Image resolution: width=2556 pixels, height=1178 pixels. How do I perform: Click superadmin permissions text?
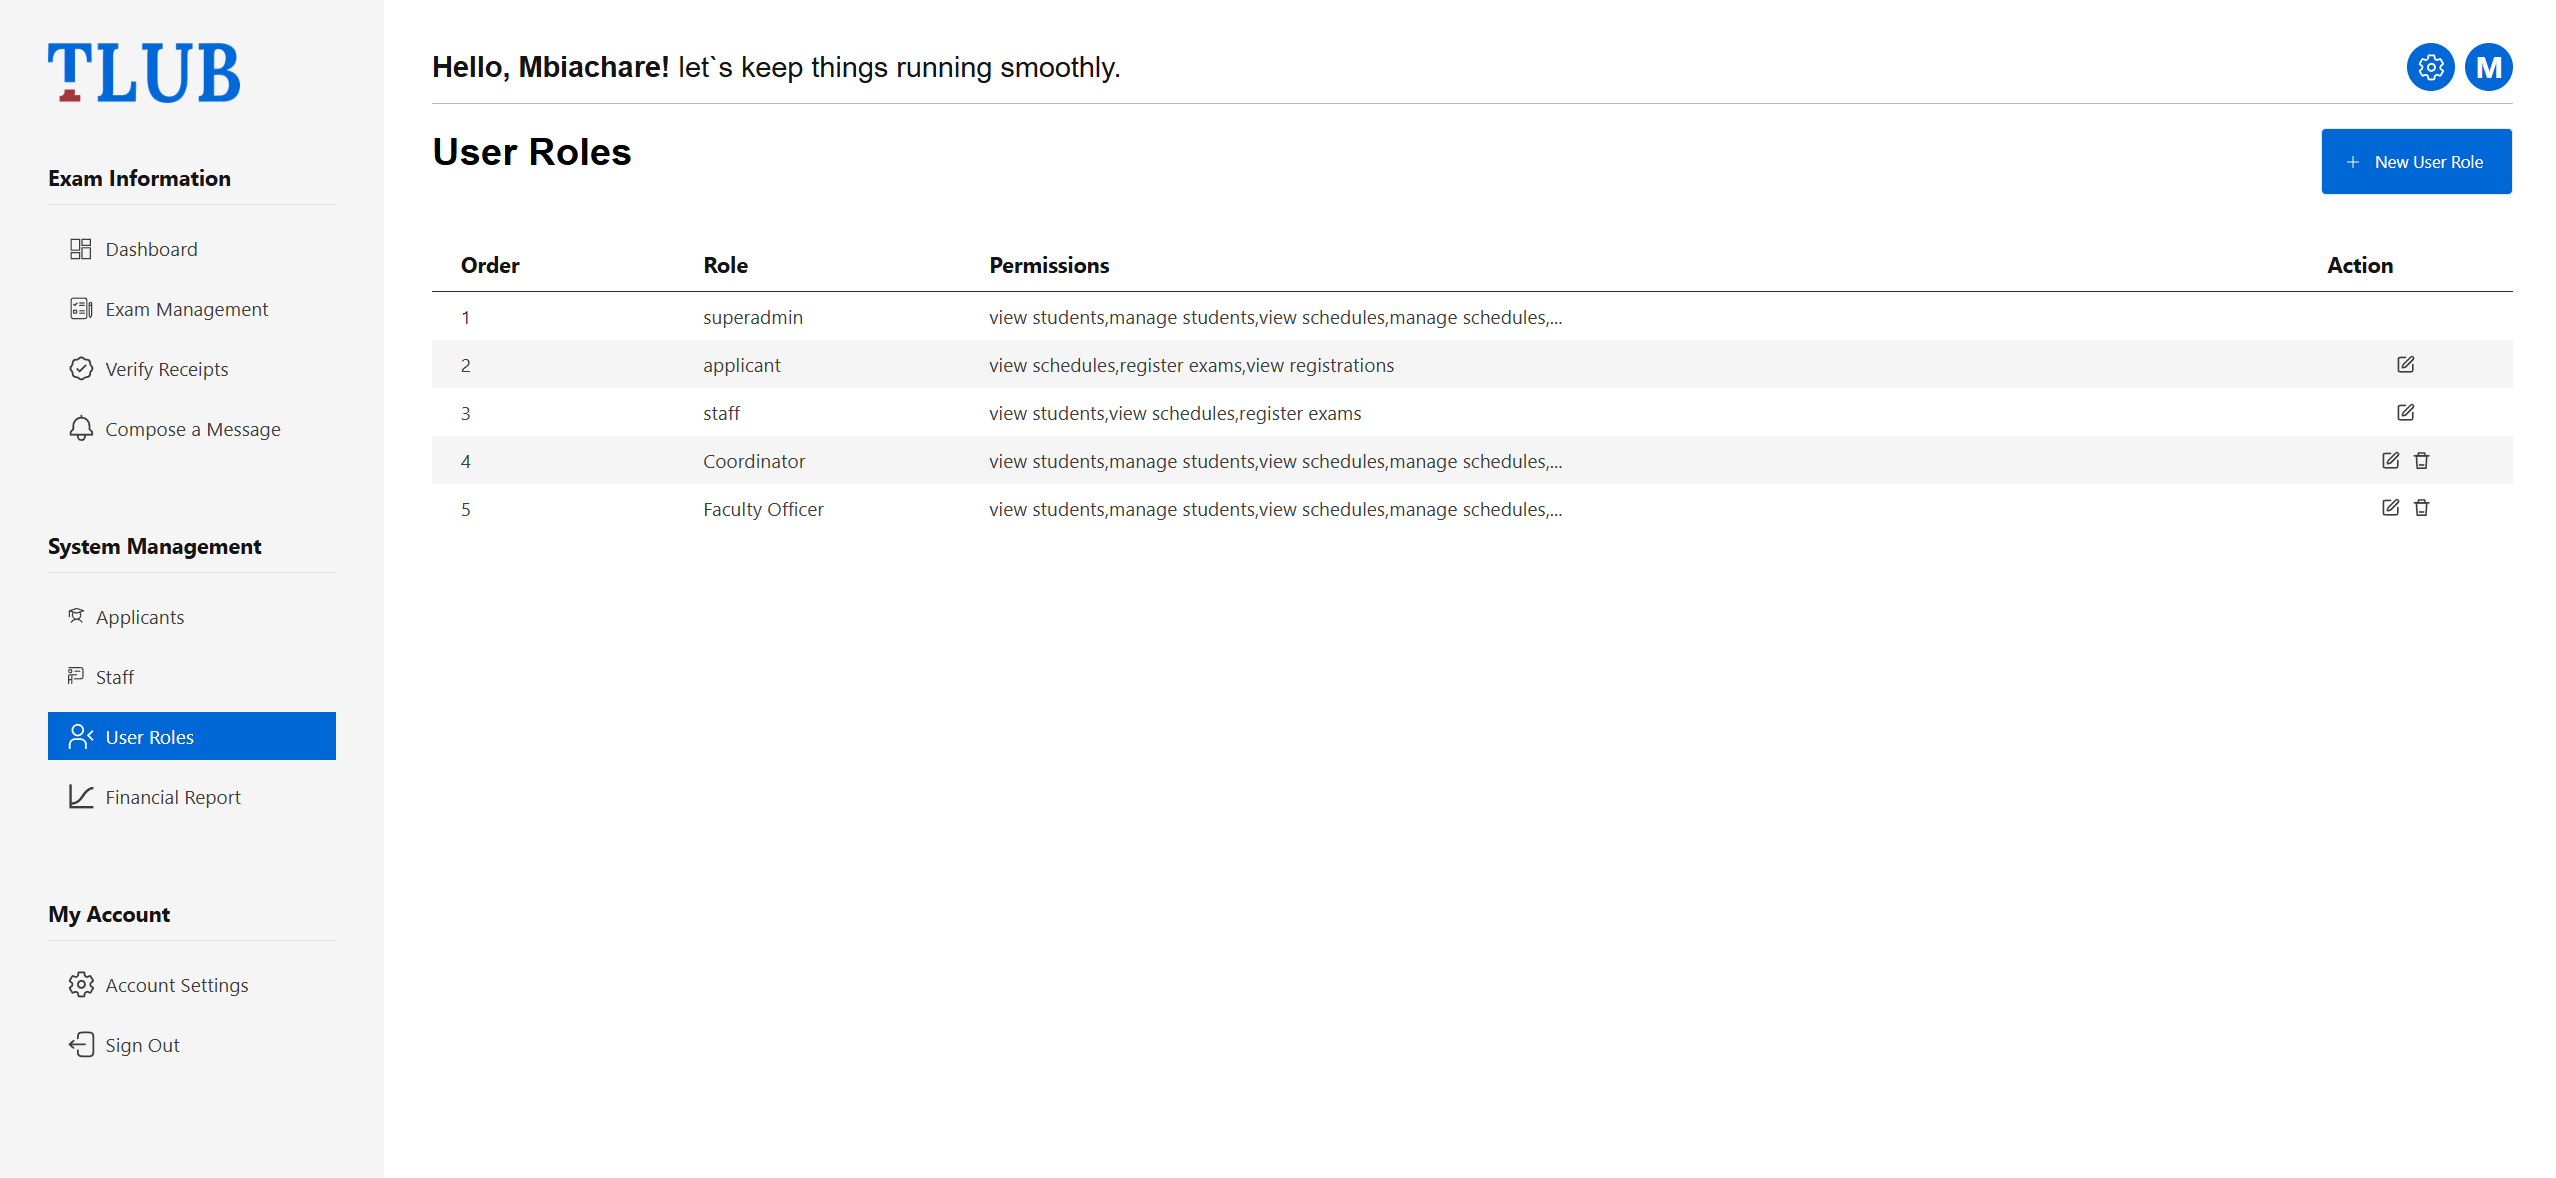pos(1275,317)
